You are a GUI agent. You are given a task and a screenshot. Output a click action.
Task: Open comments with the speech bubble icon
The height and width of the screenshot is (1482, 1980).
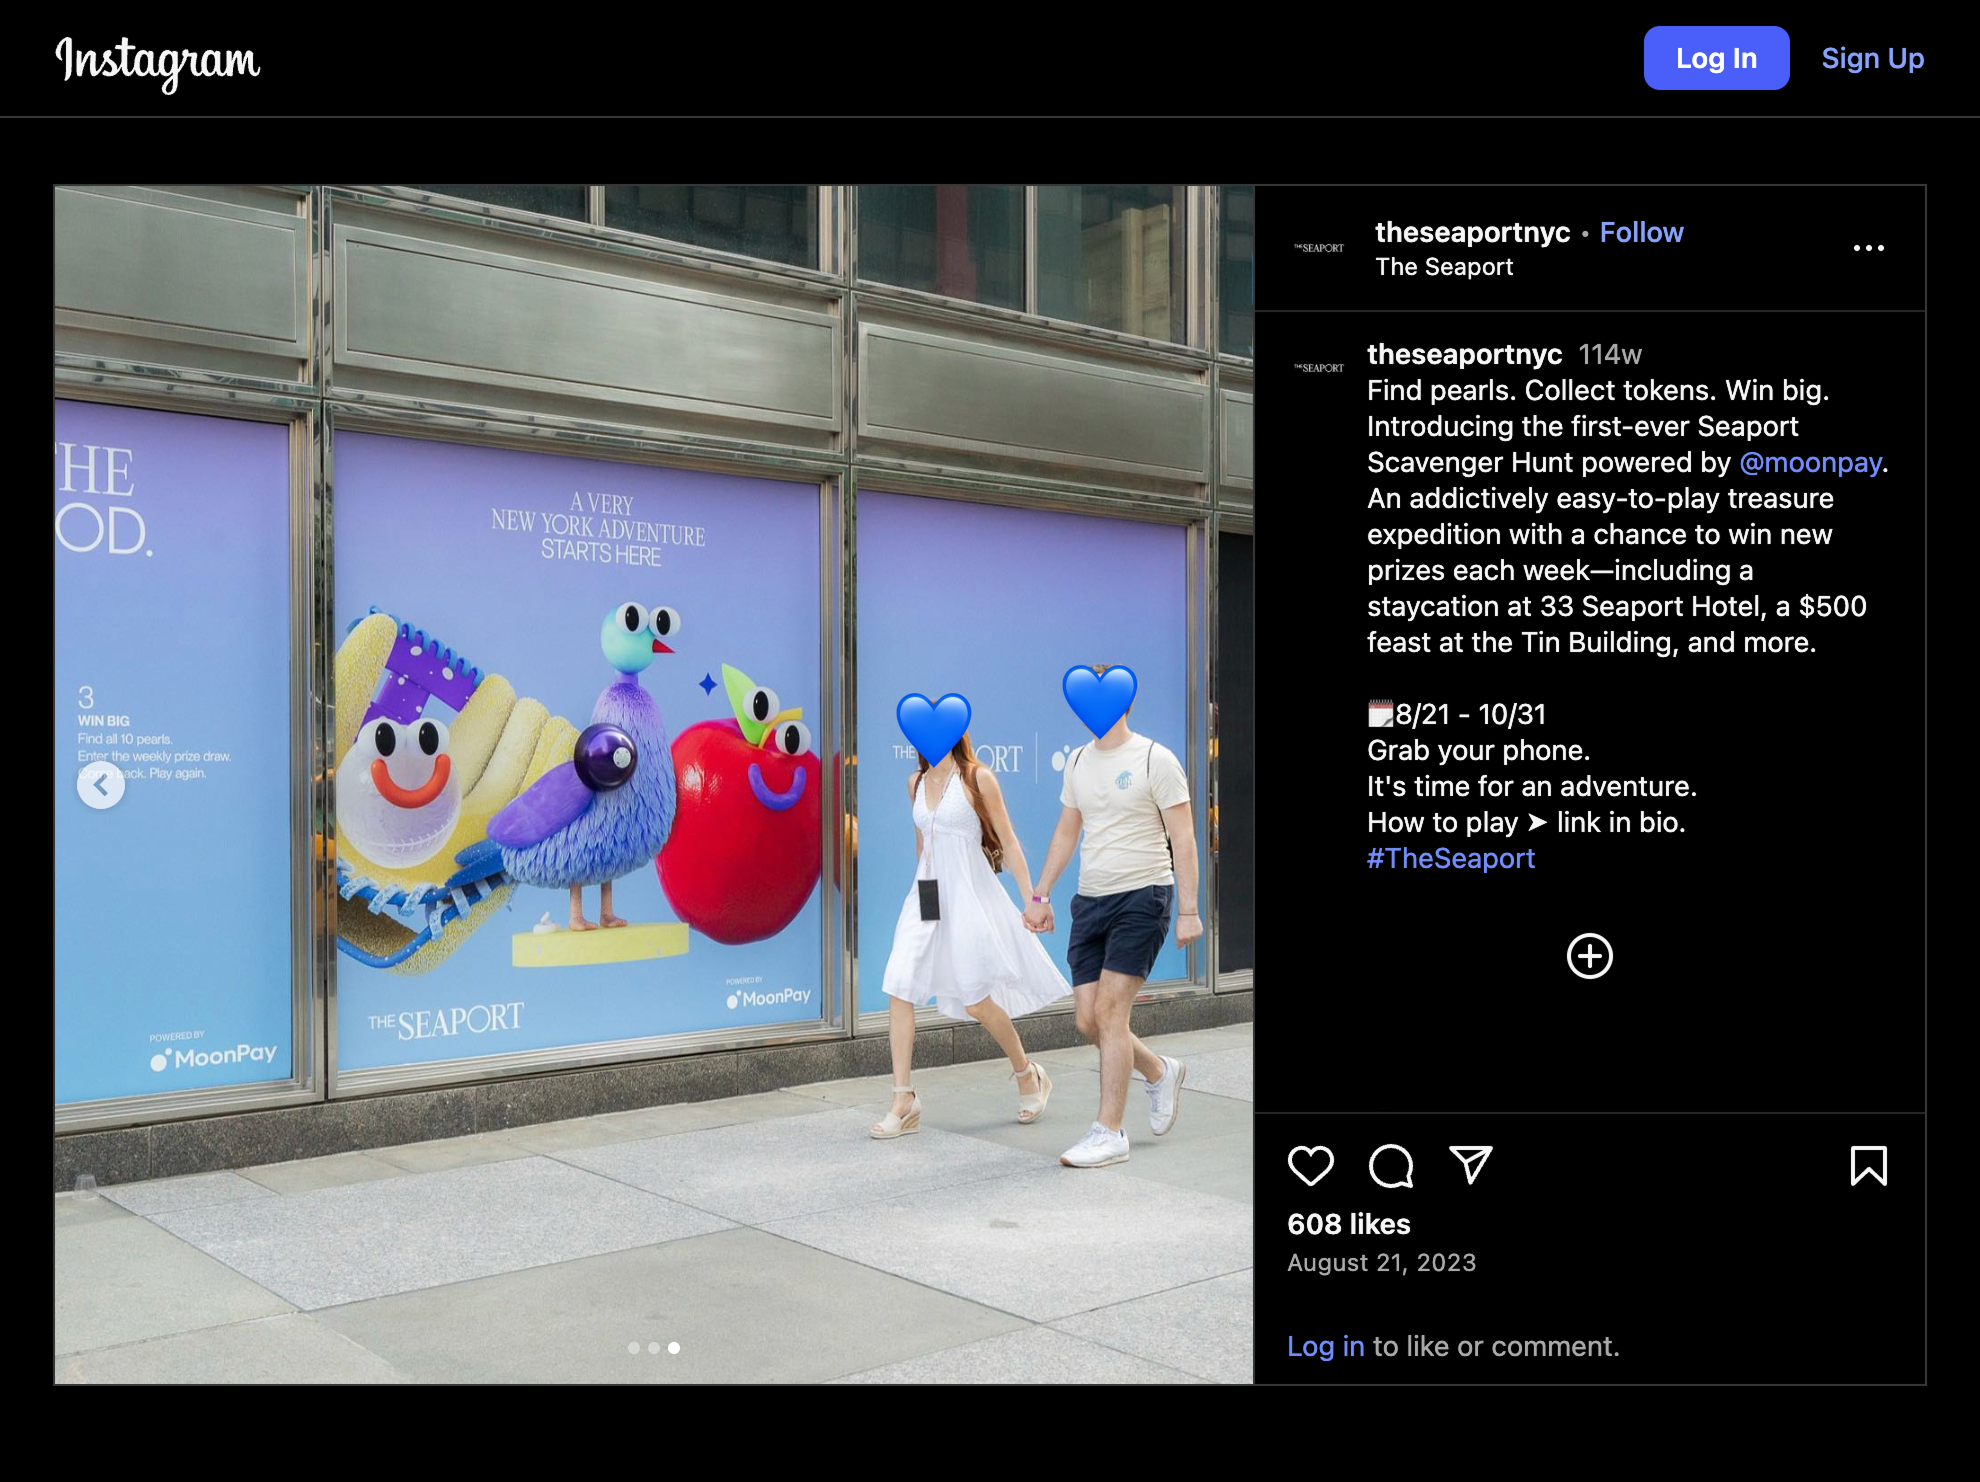[x=1390, y=1166]
